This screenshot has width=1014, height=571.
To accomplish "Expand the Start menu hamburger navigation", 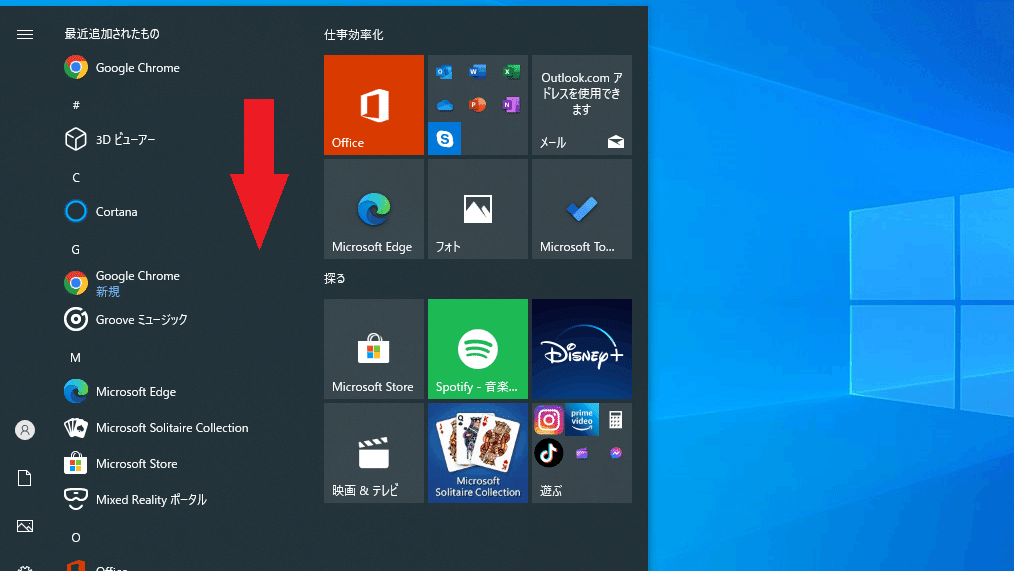I will click(25, 34).
